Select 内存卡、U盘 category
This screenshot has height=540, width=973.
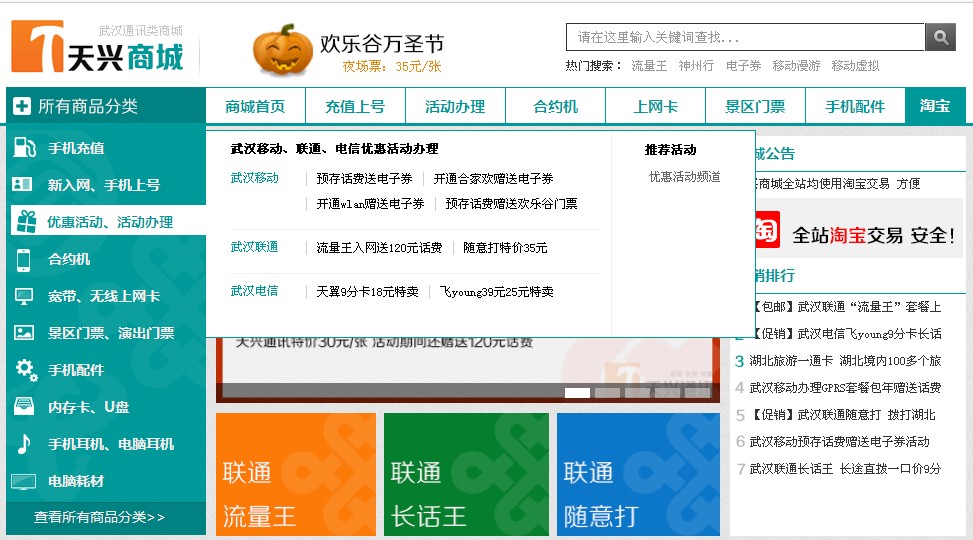[89, 407]
